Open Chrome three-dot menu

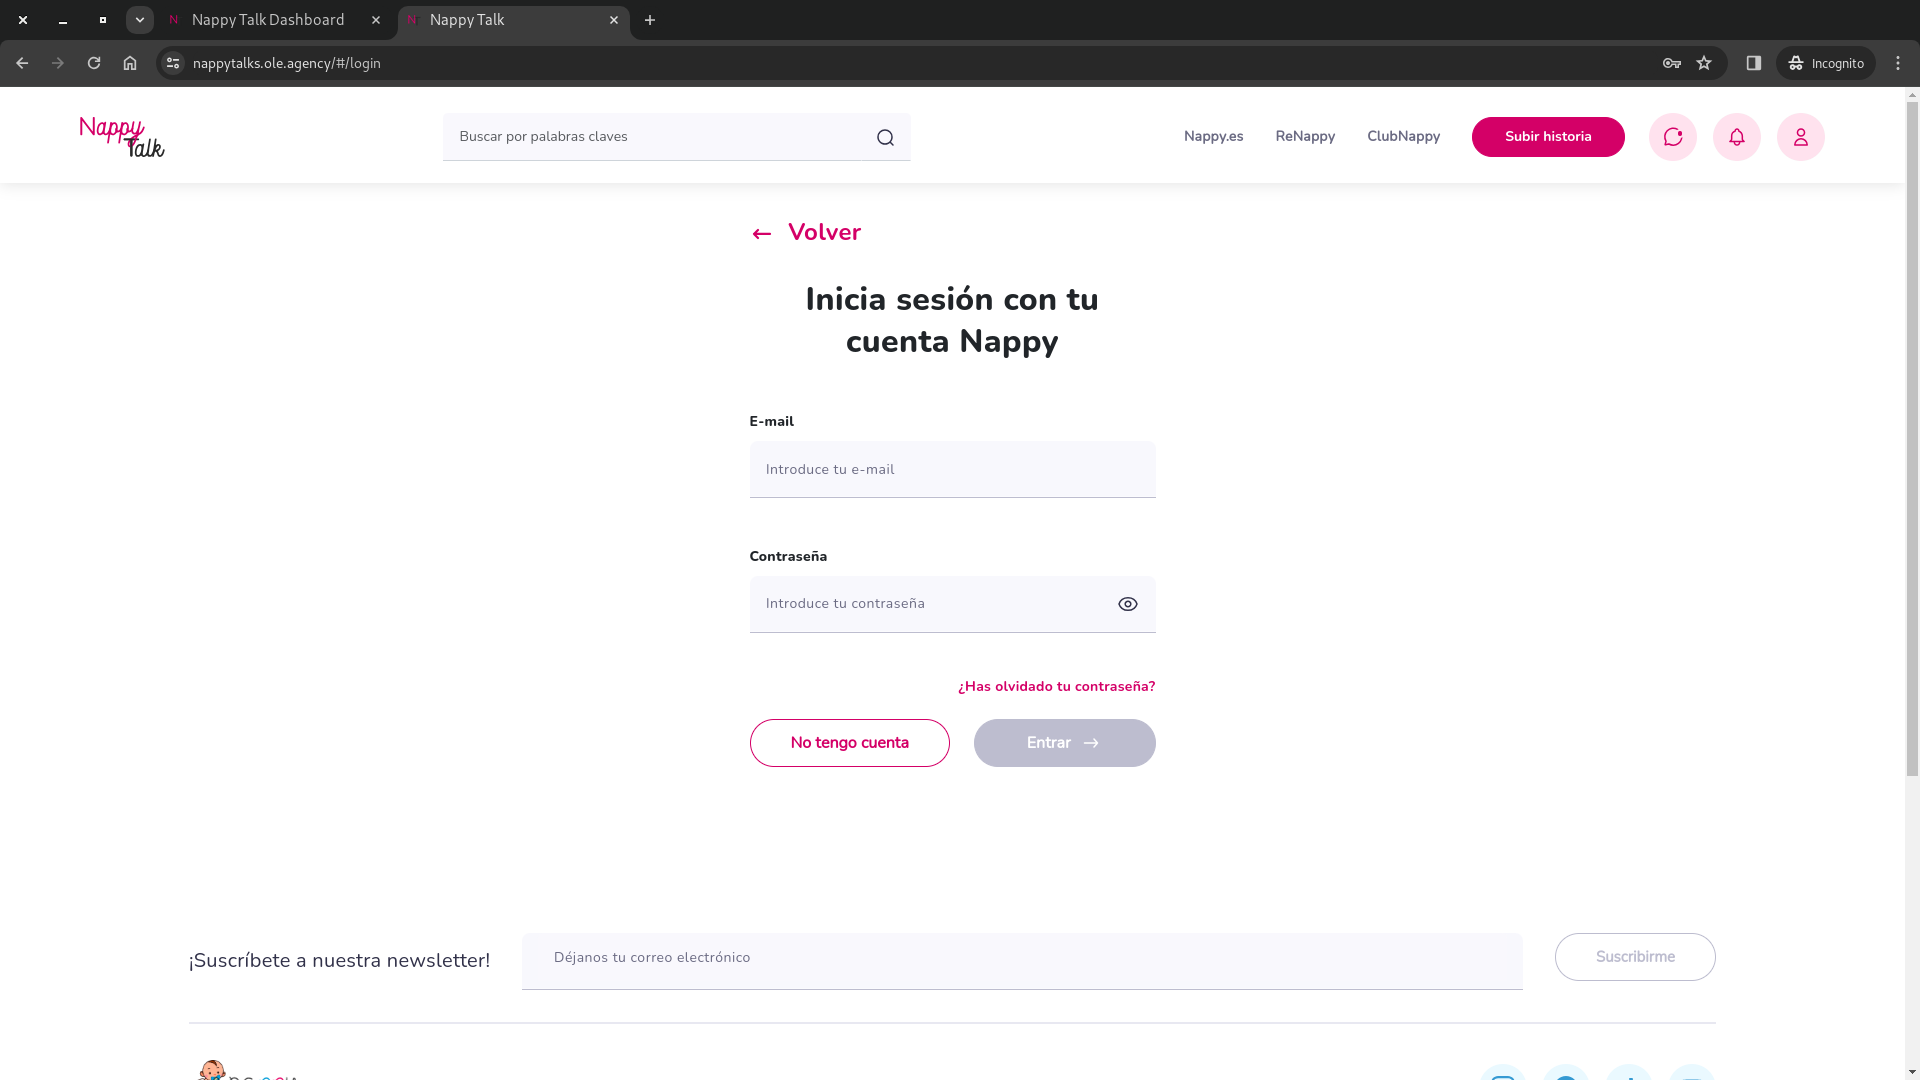pyautogui.click(x=1898, y=63)
